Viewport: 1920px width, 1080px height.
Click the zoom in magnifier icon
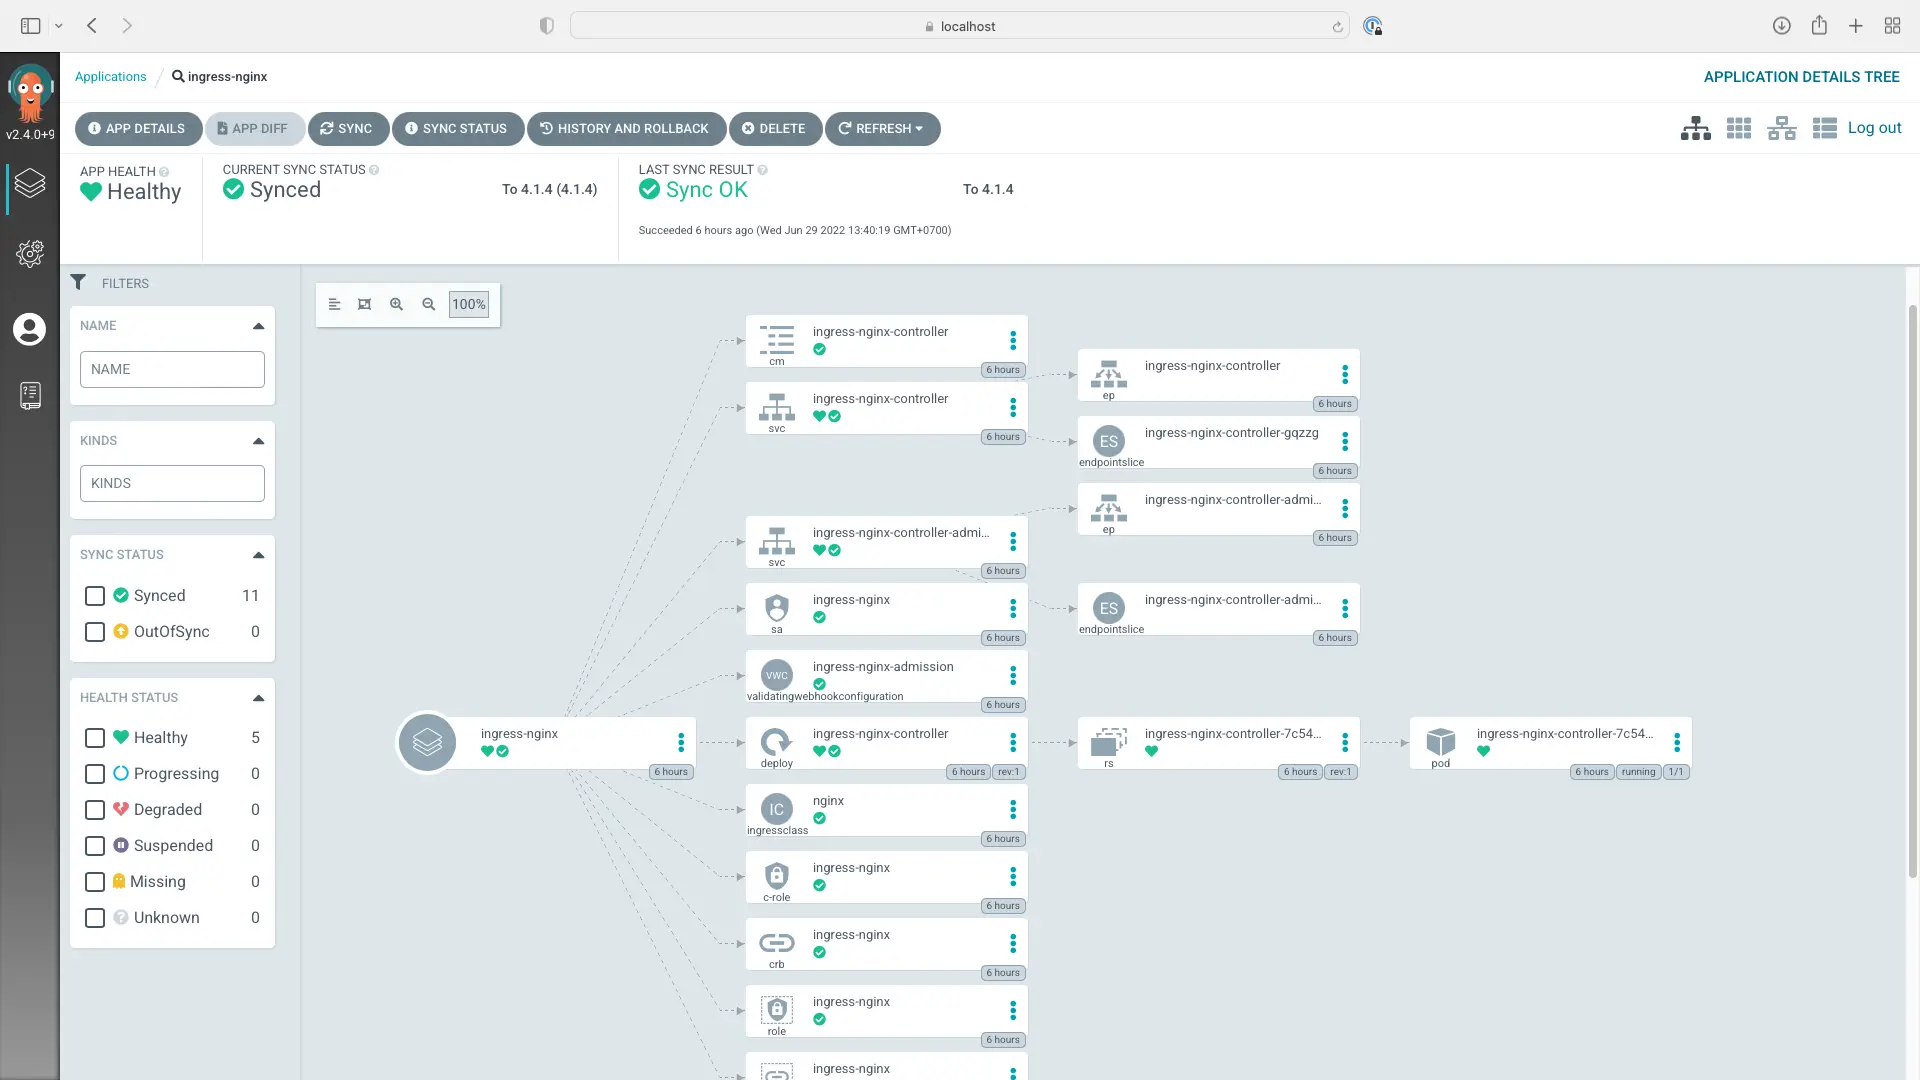tap(396, 304)
